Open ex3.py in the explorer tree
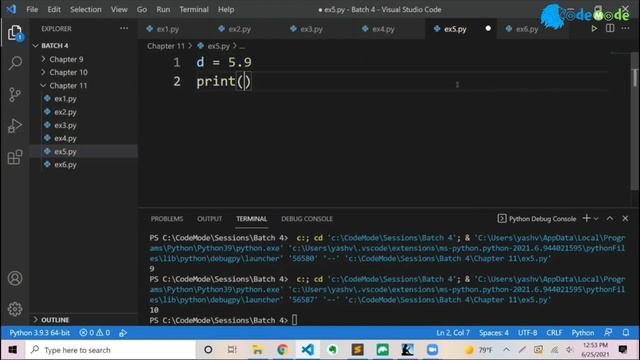 (65, 125)
